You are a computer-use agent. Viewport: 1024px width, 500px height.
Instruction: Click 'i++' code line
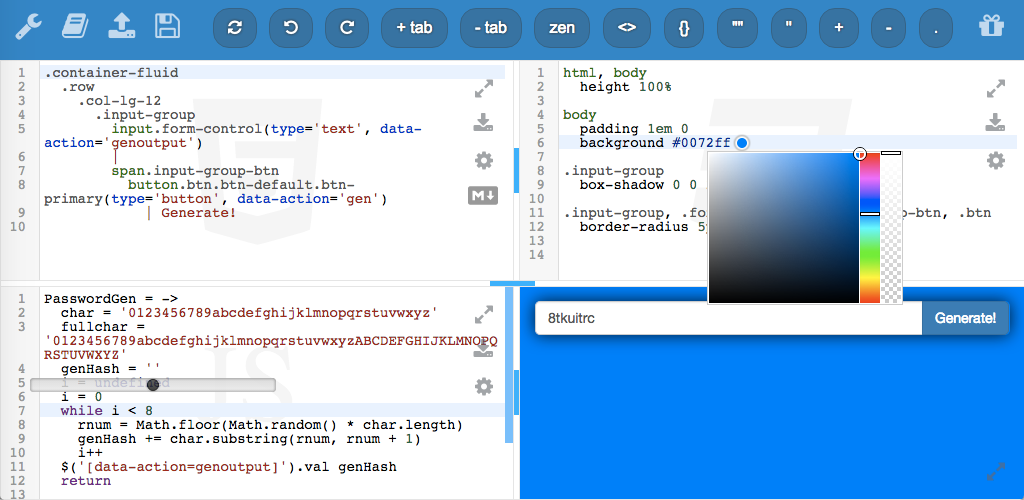(90, 453)
